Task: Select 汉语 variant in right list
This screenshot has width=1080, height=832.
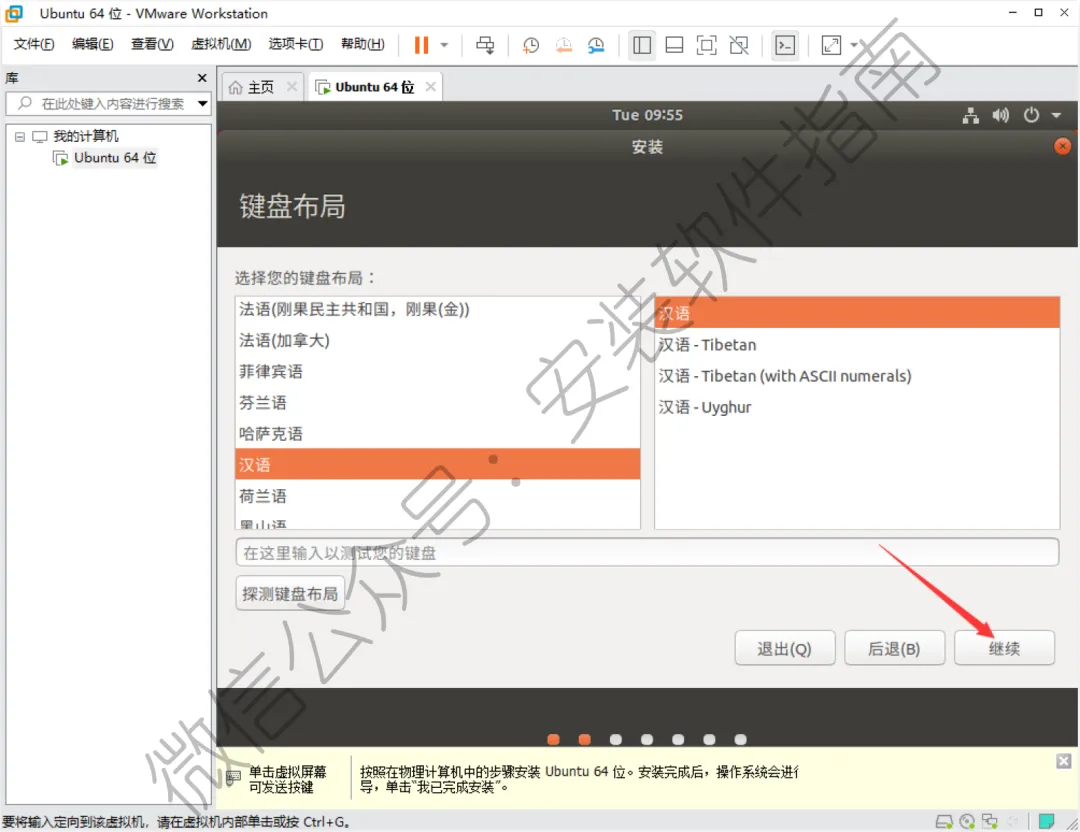Action: click(x=857, y=313)
